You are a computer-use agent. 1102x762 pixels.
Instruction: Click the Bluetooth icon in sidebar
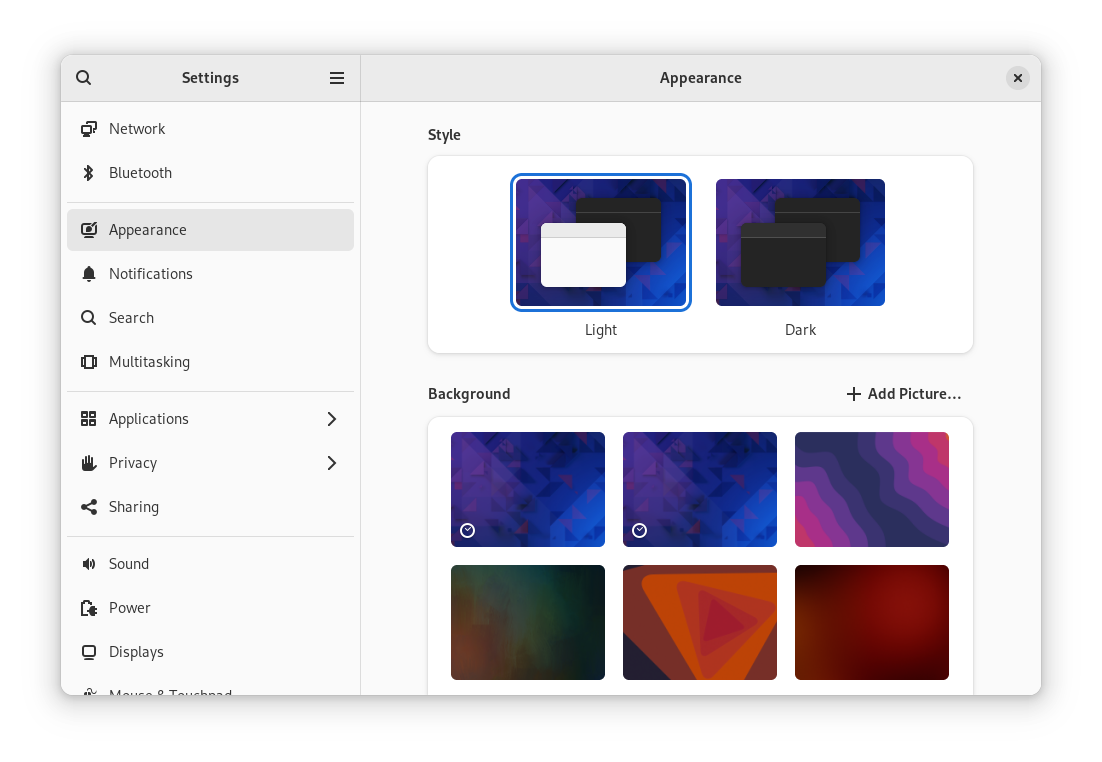pos(89,173)
